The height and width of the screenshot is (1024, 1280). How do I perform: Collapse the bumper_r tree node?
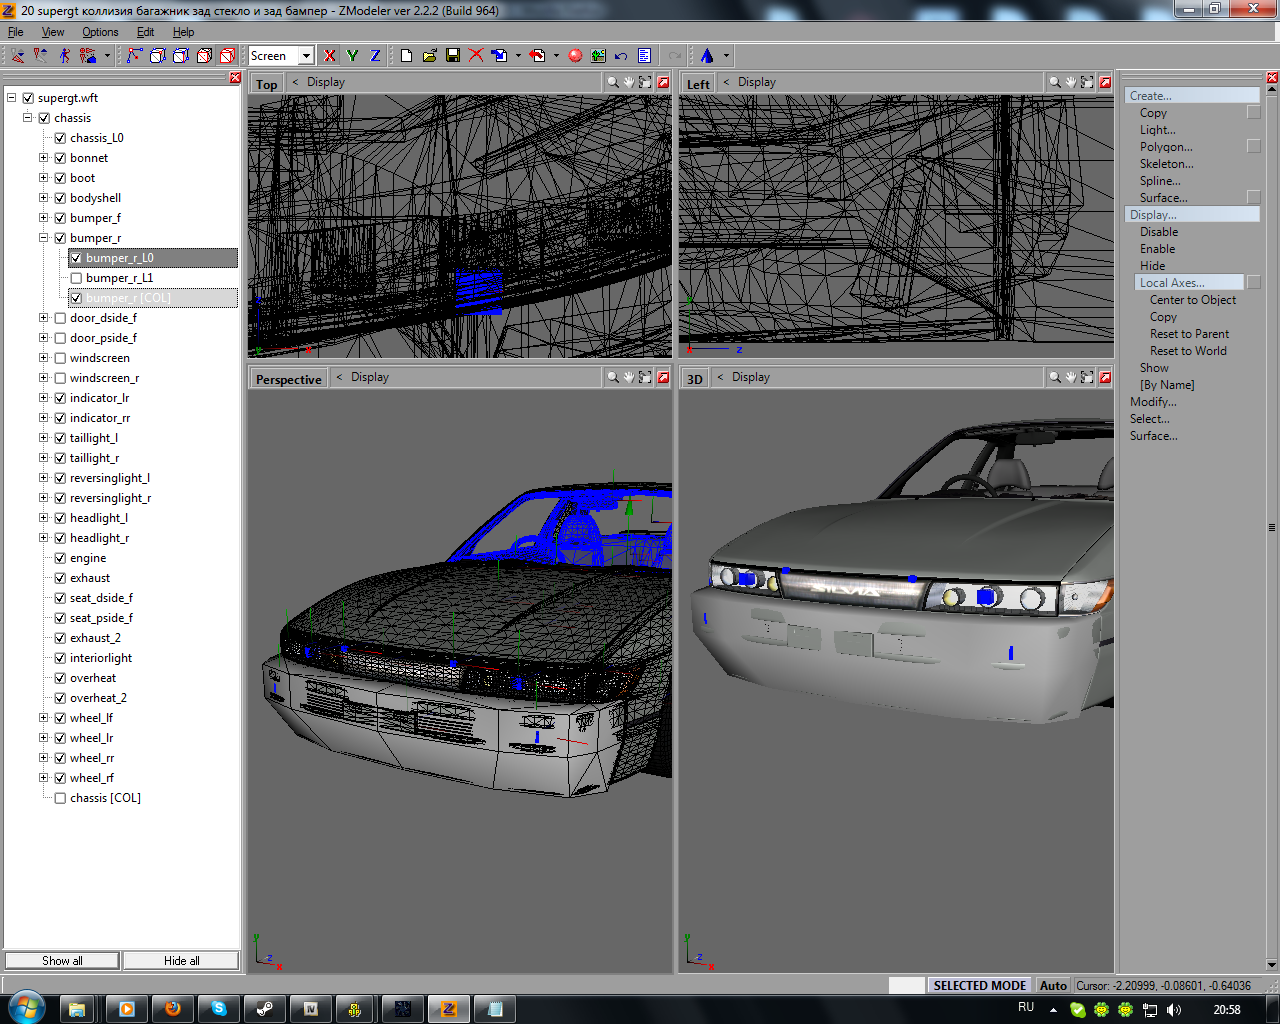(44, 238)
